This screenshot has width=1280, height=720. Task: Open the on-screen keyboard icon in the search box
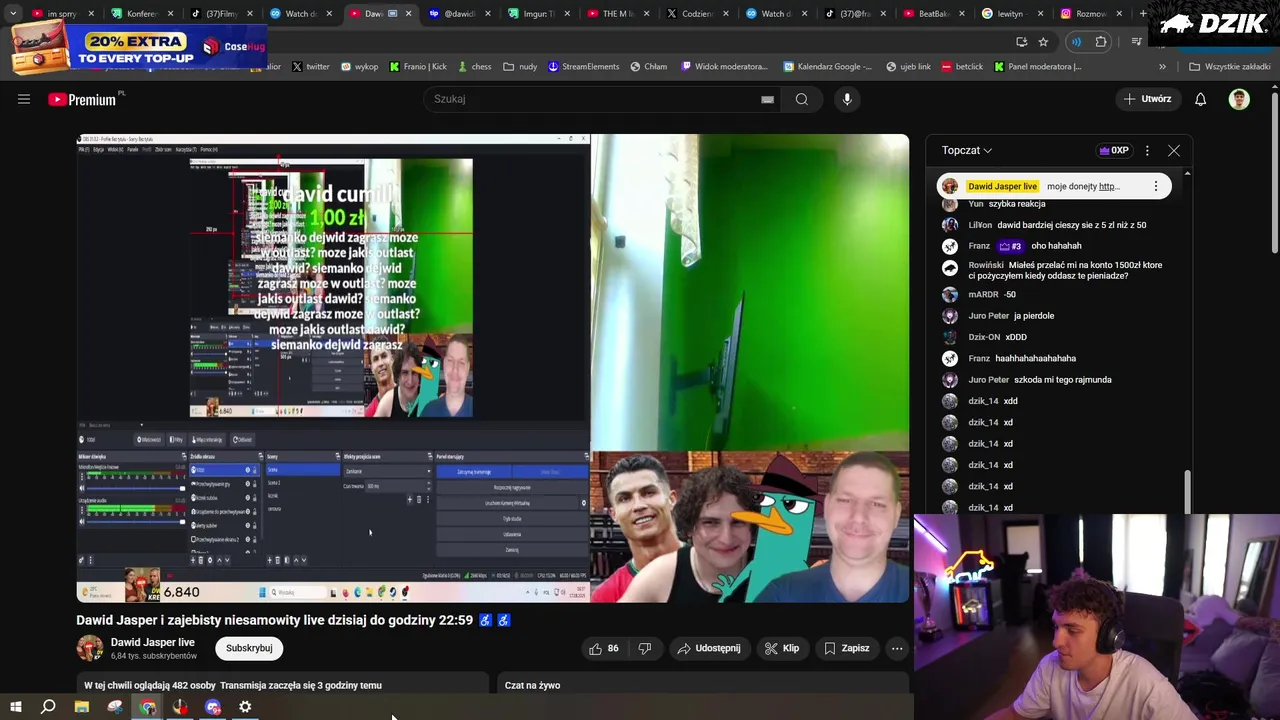[x=767, y=99]
